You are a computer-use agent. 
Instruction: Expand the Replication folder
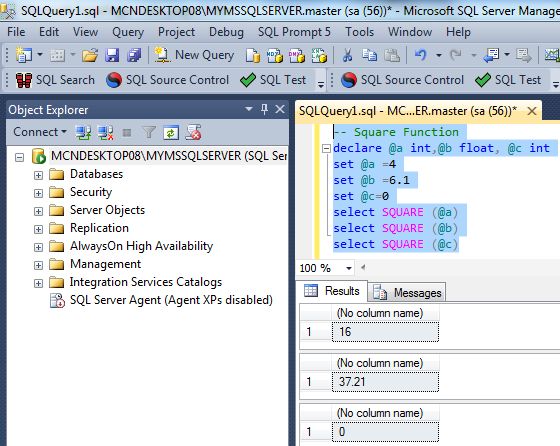(x=38, y=229)
